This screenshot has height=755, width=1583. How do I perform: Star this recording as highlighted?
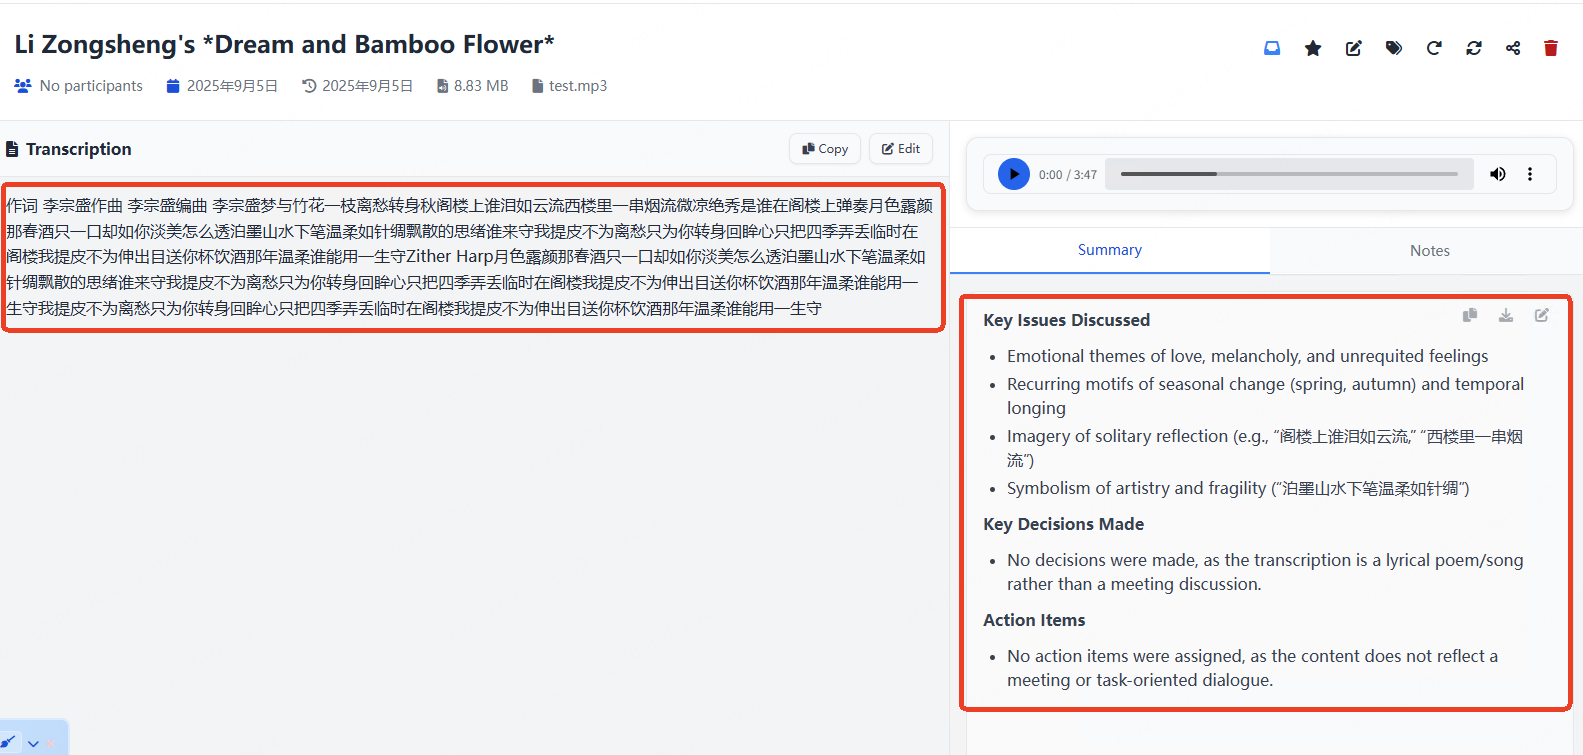[x=1313, y=48]
